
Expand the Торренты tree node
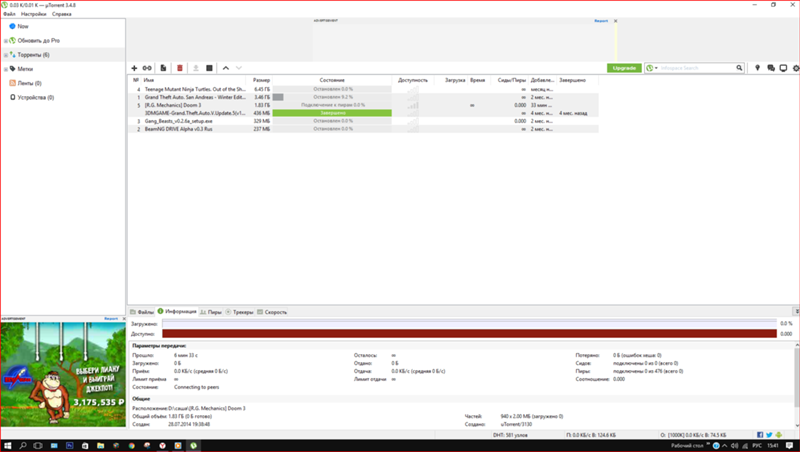(x=6, y=55)
